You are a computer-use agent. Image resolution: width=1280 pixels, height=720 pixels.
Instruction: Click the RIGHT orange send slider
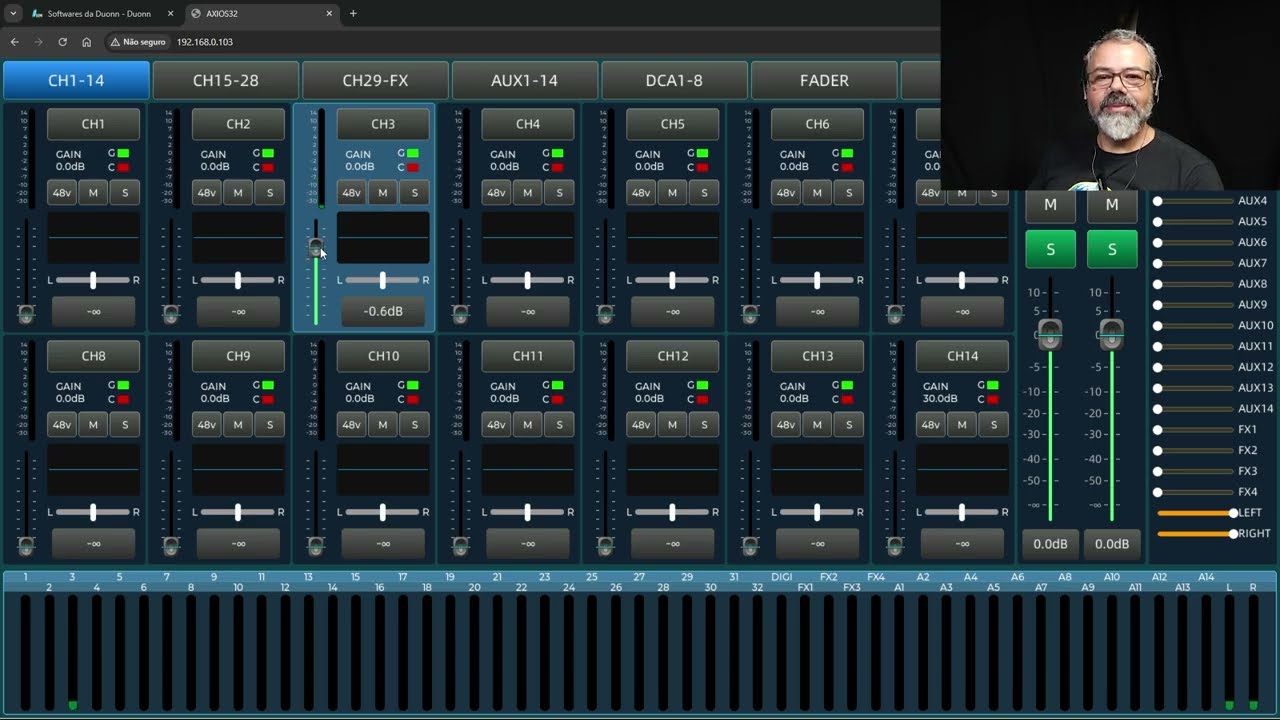[1196, 534]
